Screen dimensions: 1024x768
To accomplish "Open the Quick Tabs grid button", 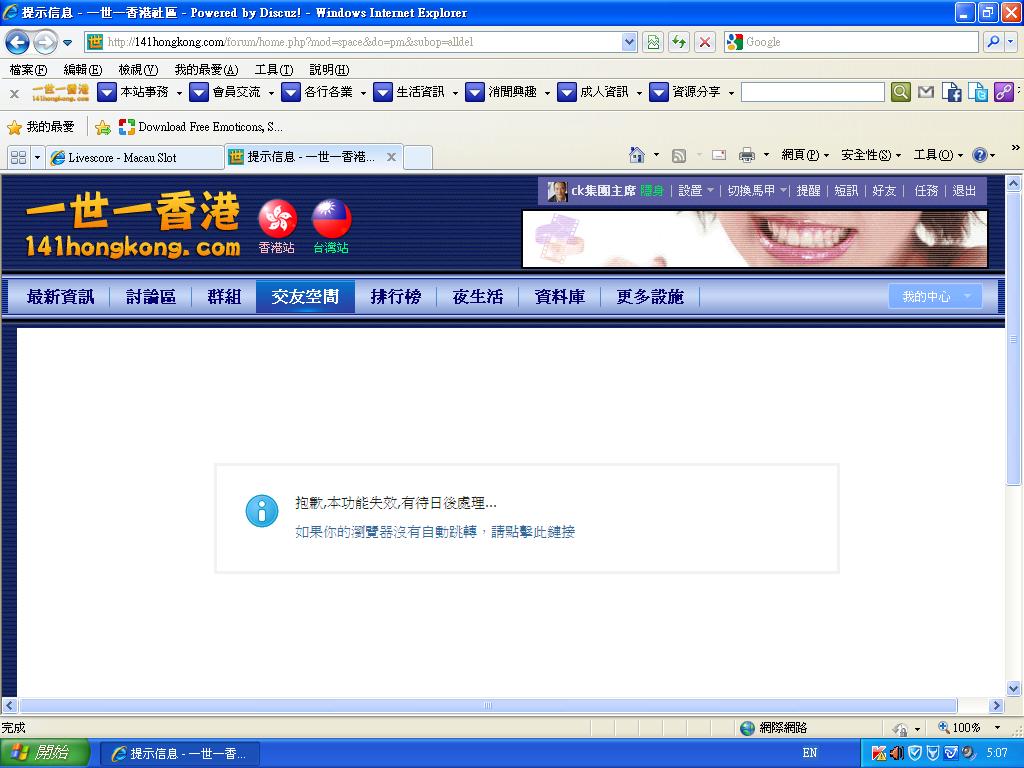I will pos(18,157).
